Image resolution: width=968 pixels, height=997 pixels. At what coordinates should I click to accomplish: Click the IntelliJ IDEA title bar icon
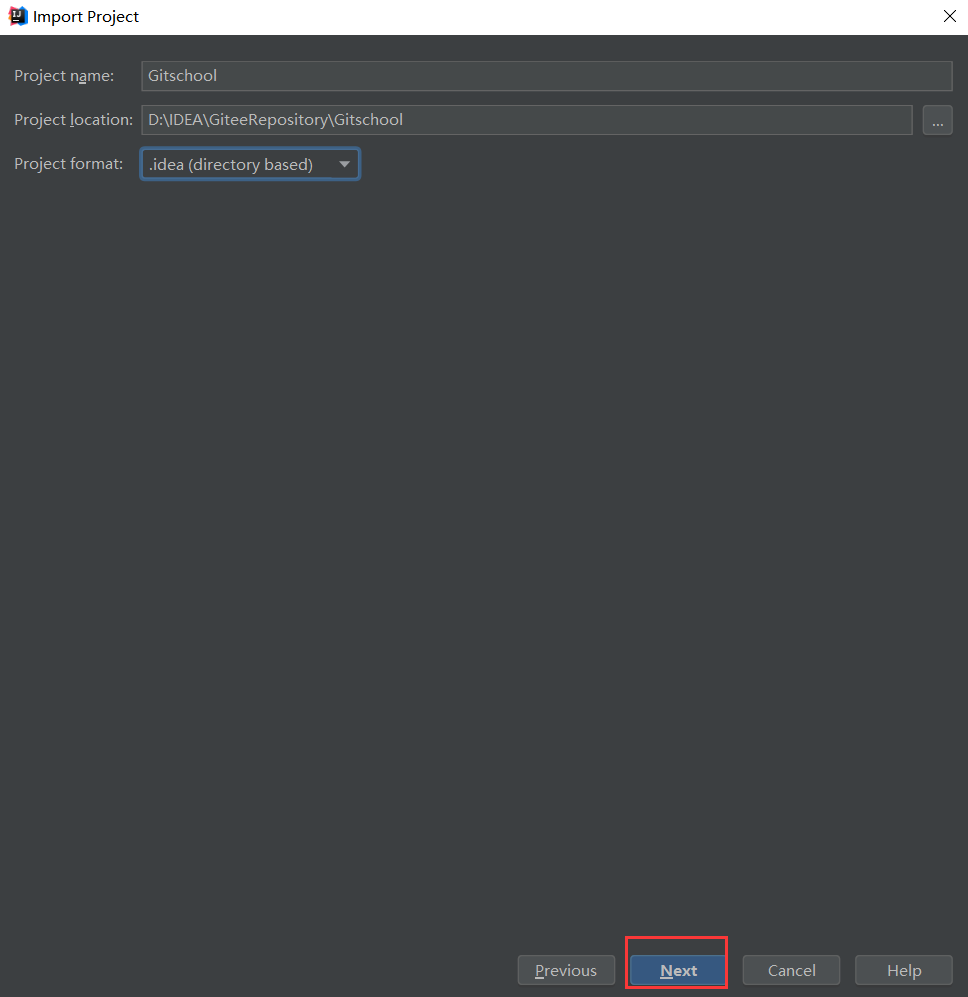(x=18, y=17)
